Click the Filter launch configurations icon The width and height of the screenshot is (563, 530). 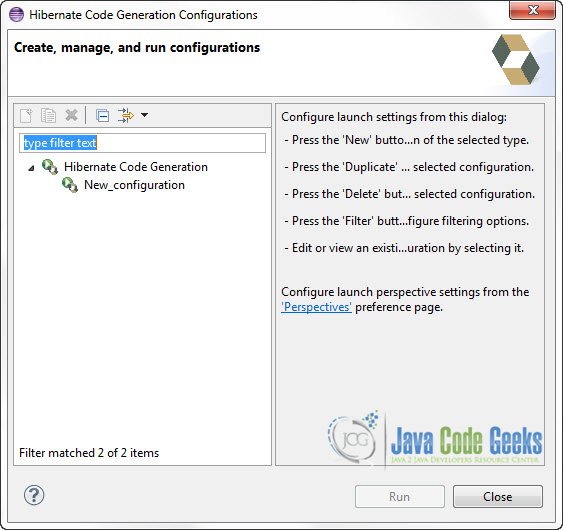click(x=126, y=116)
